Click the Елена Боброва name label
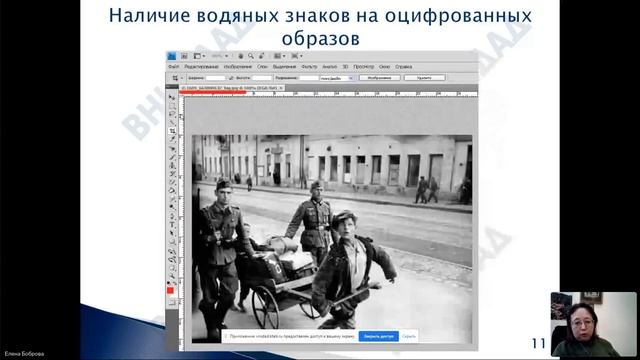The width and height of the screenshot is (640, 360). (24, 354)
